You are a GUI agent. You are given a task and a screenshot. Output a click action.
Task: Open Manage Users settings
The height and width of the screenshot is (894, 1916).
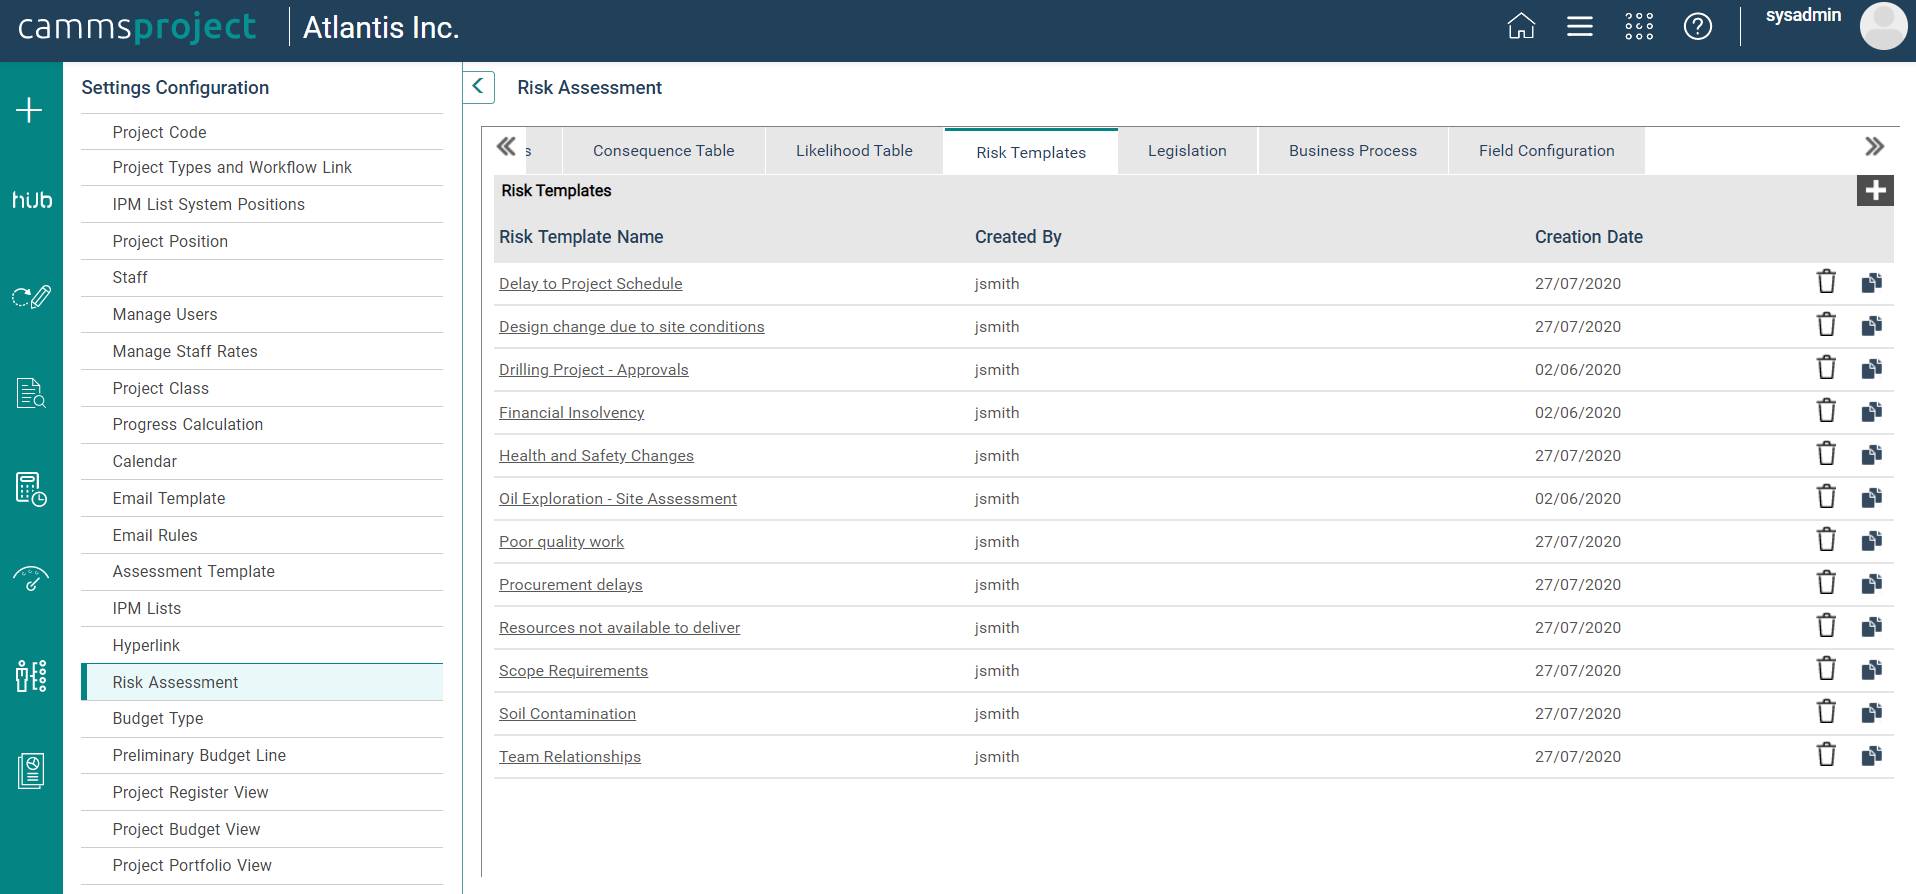click(x=262, y=315)
